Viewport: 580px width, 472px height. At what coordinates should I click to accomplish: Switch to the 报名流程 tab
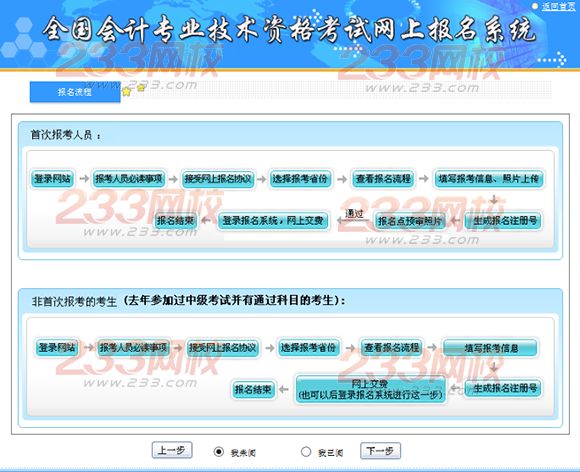point(75,92)
